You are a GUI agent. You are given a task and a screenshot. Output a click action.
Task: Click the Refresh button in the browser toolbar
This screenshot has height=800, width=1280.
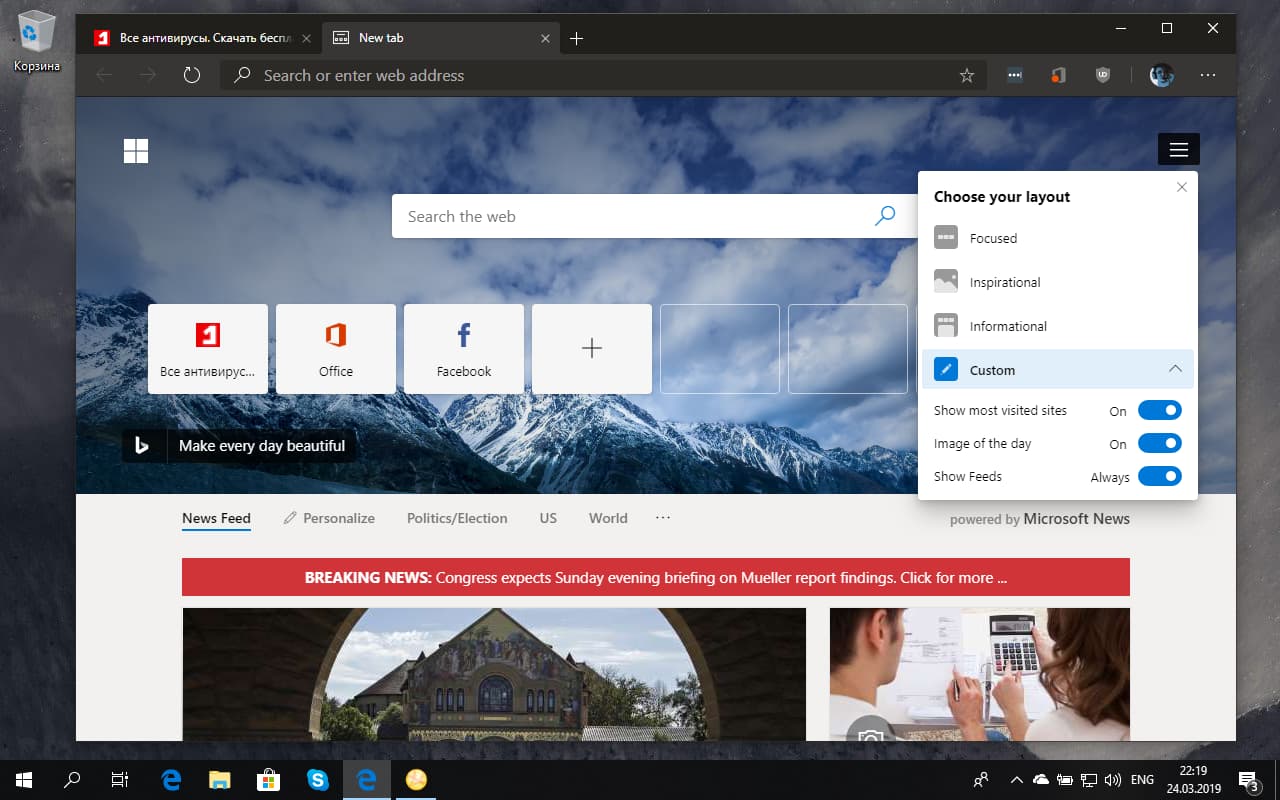(x=192, y=75)
